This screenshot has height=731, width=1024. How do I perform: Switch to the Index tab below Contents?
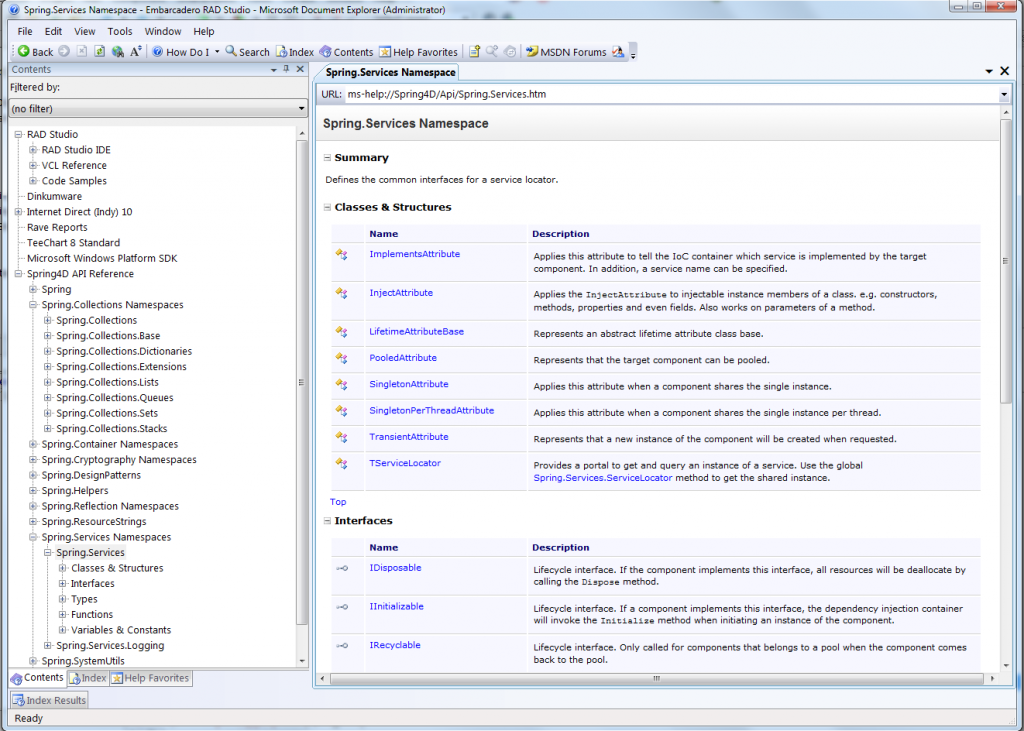[x=88, y=677]
